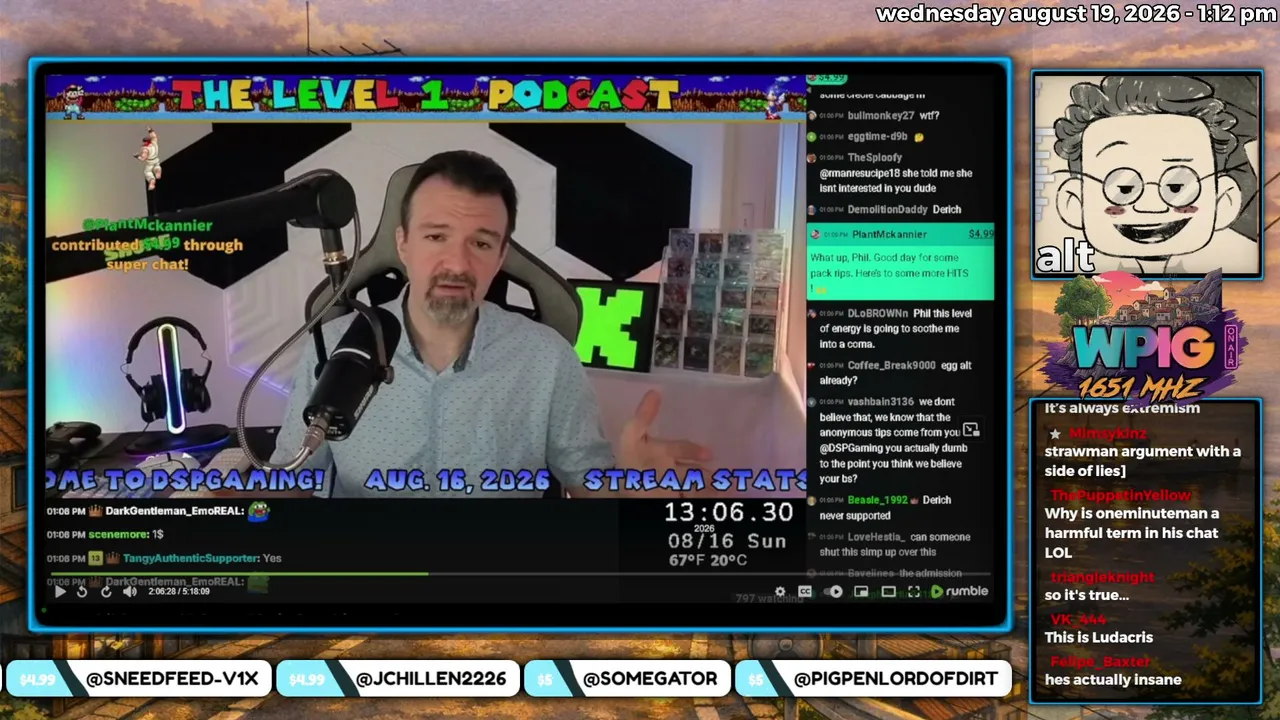Click the @JCHILLEN2226 donor tag

pyautogui.click(x=431, y=679)
